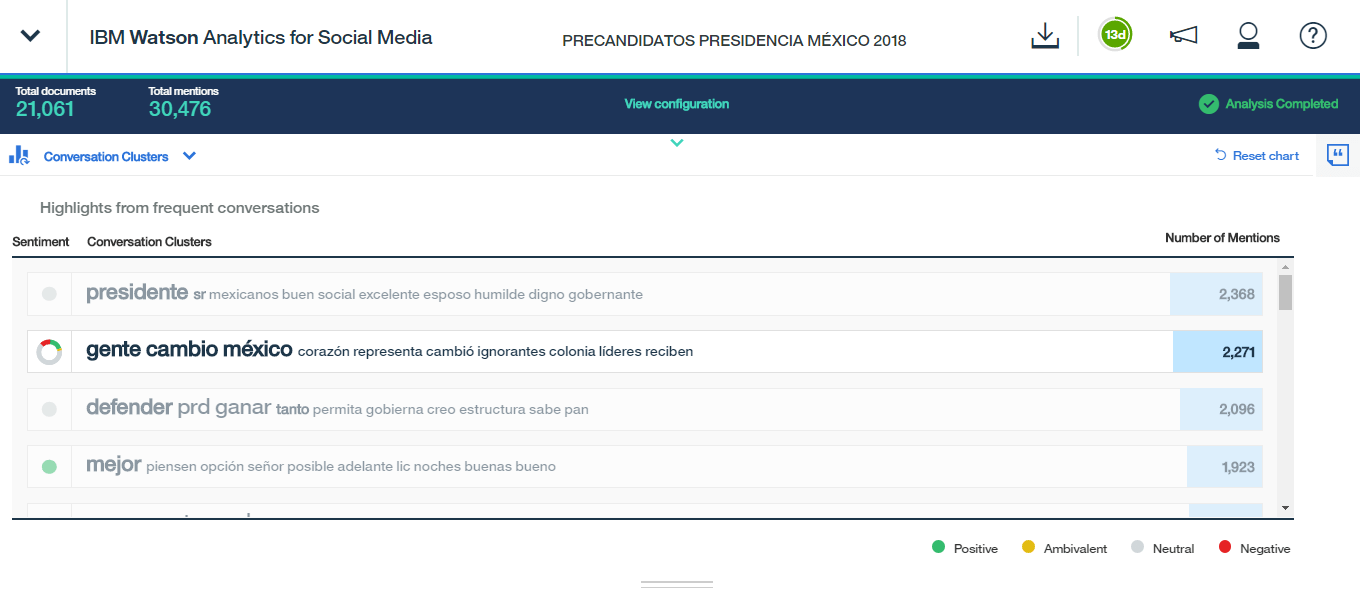Image resolution: width=1360 pixels, height=590 pixels.
Task: Click Reset chart button
Action: coord(1257,156)
